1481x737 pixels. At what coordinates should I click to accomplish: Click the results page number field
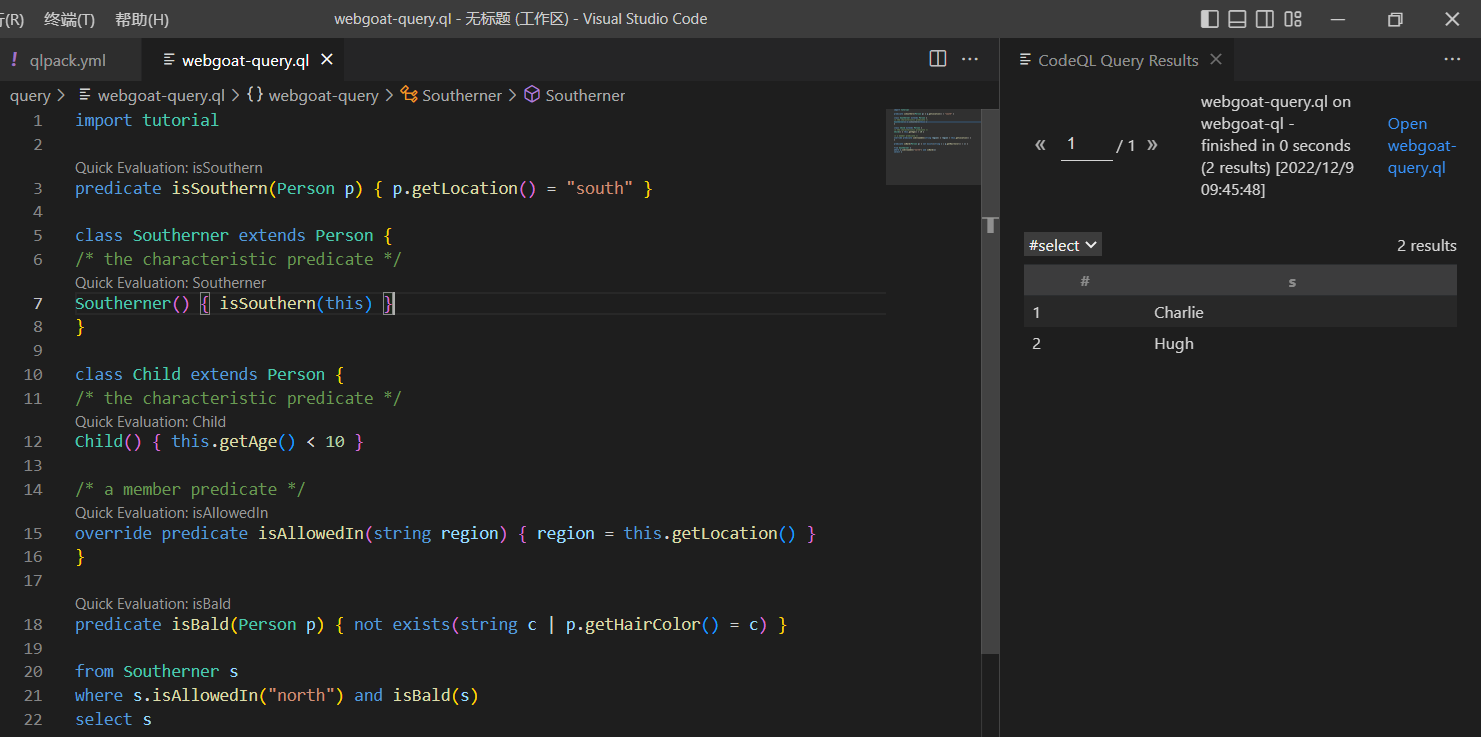point(1086,144)
